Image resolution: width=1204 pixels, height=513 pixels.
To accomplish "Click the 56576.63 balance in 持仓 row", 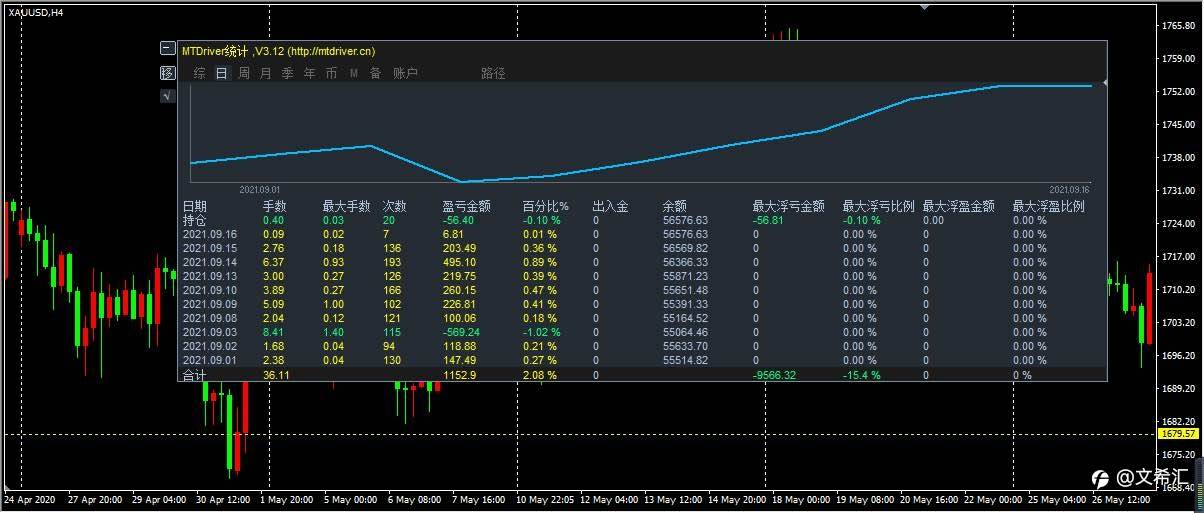I will coord(685,220).
